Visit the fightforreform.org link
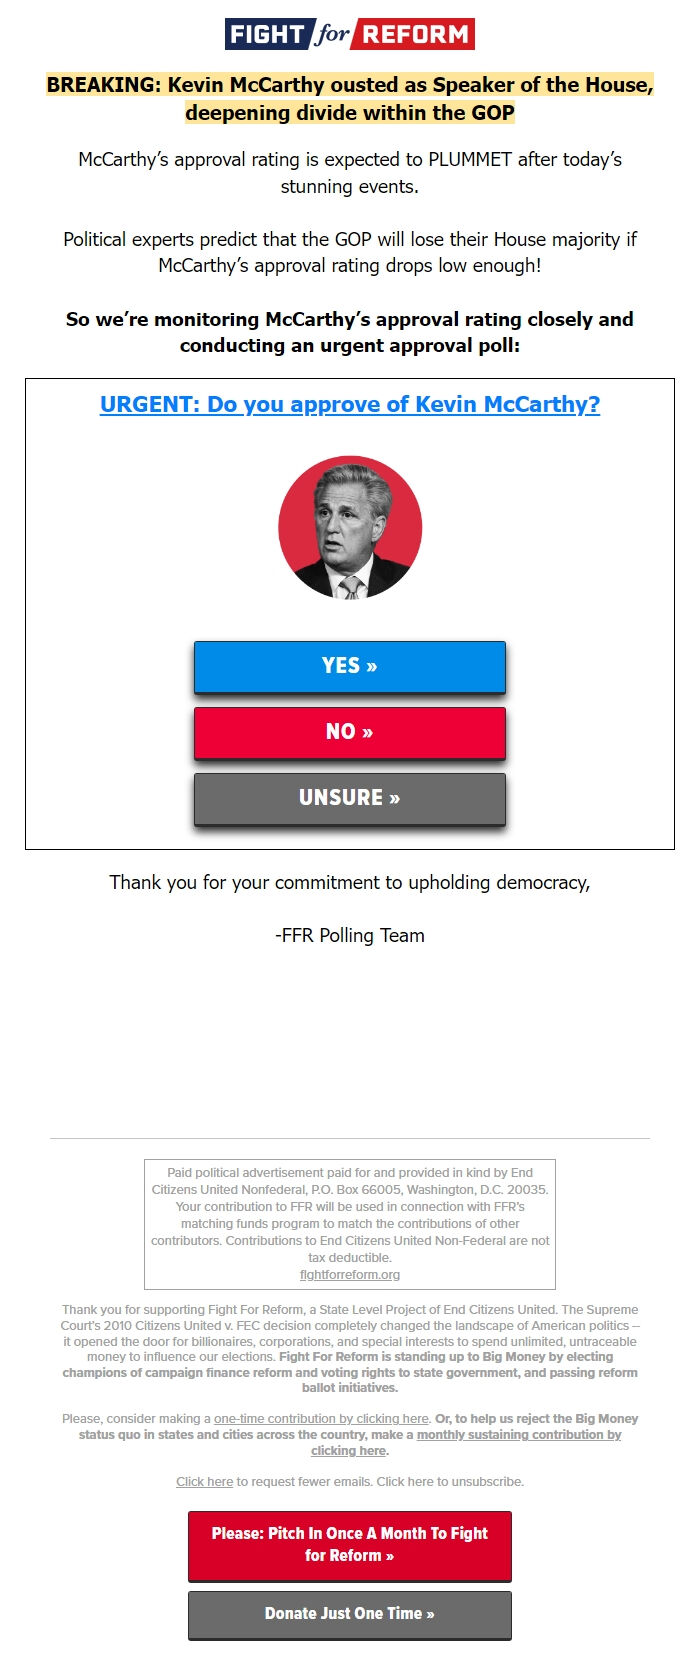This screenshot has height=1678, width=700. pos(349,1274)
